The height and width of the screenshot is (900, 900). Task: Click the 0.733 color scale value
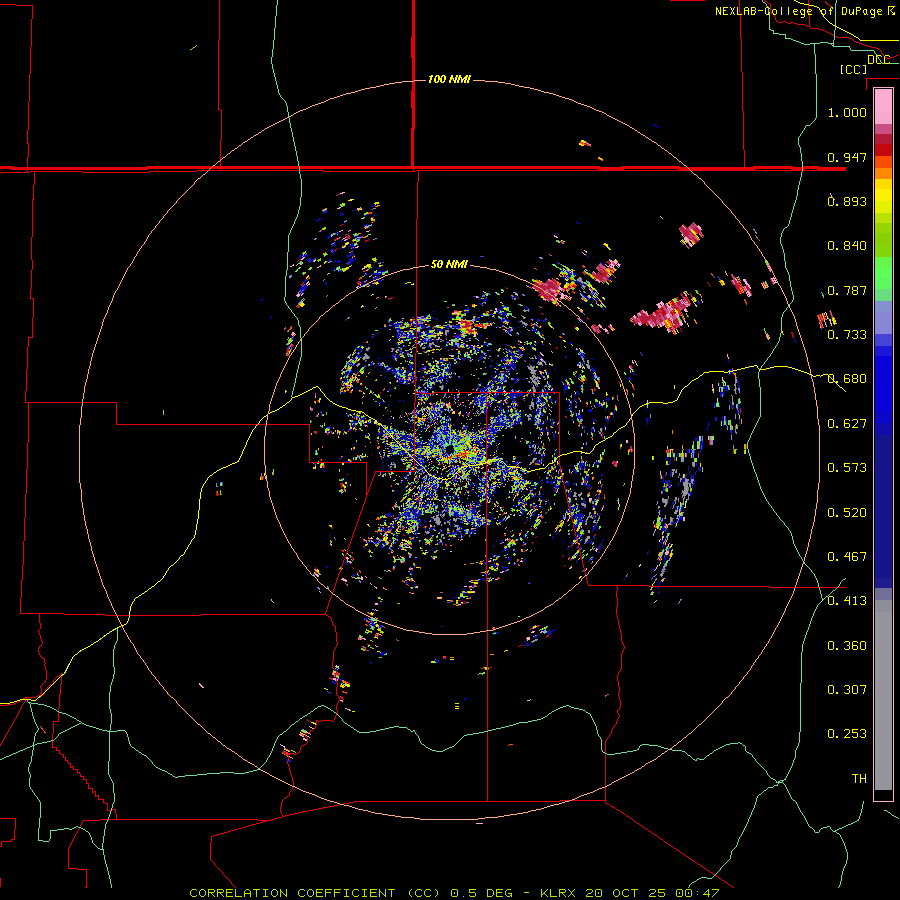coord(847,335)
